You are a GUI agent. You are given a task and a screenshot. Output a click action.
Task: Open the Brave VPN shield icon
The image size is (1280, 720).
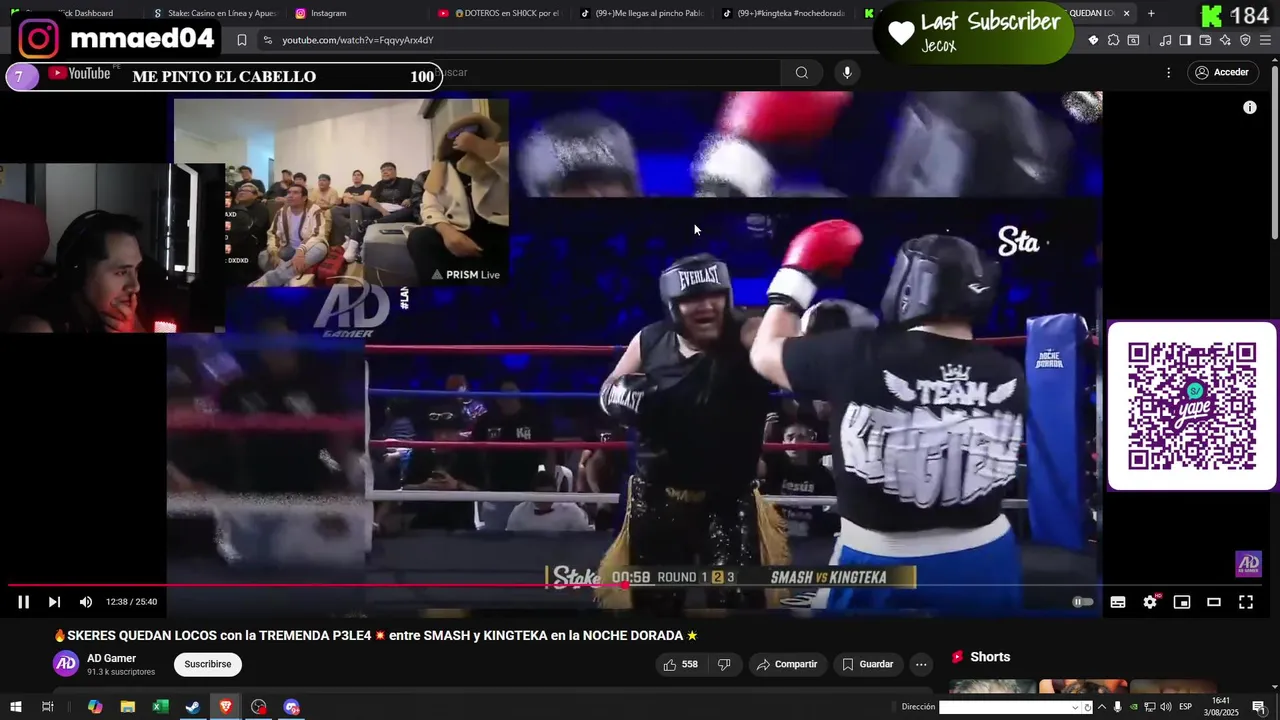(x=1245, y=40)
